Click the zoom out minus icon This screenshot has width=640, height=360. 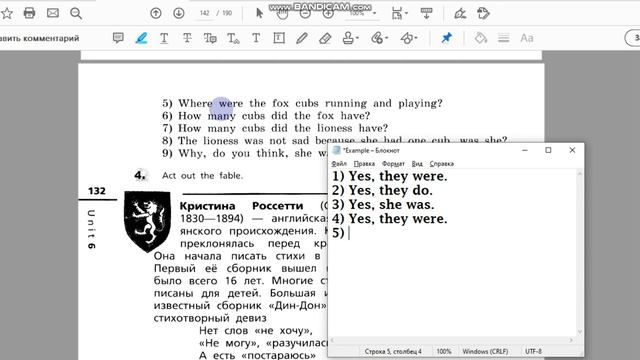tap(305, 14)
